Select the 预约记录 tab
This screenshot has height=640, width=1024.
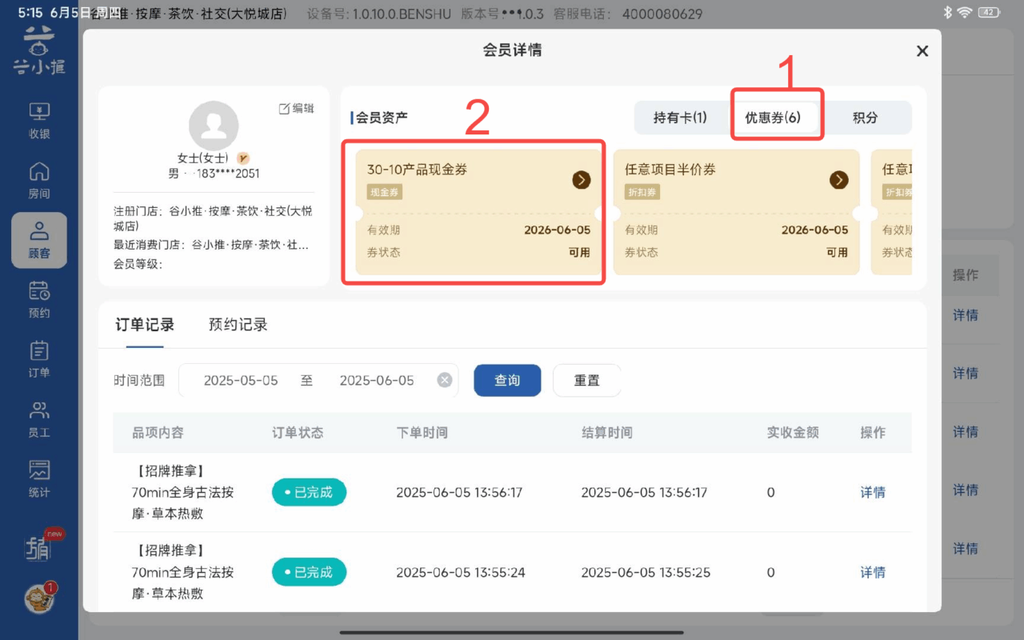[x=238, y=325]
